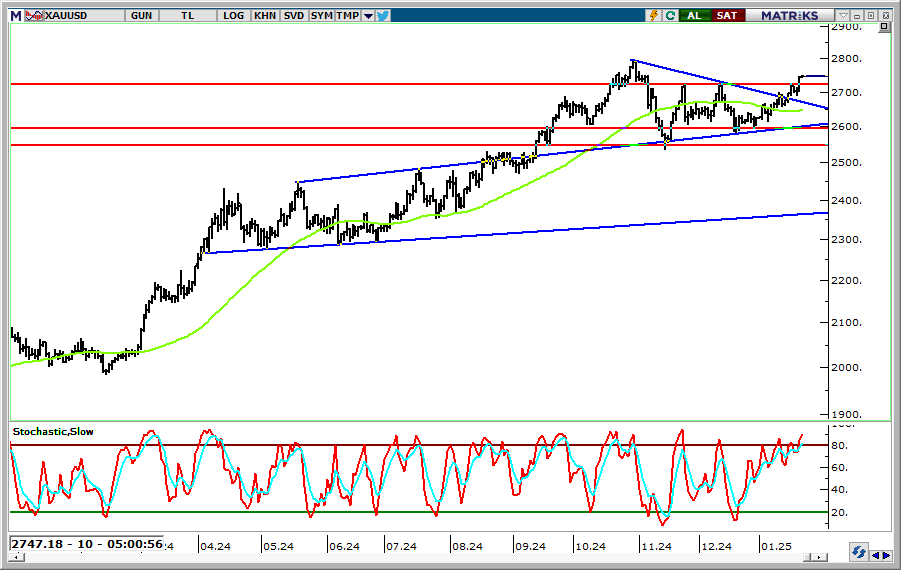The height and width of the screenshot is (570, 901).
Task: Click the lightning bolt quick-order icon
Action: point(654,15)
